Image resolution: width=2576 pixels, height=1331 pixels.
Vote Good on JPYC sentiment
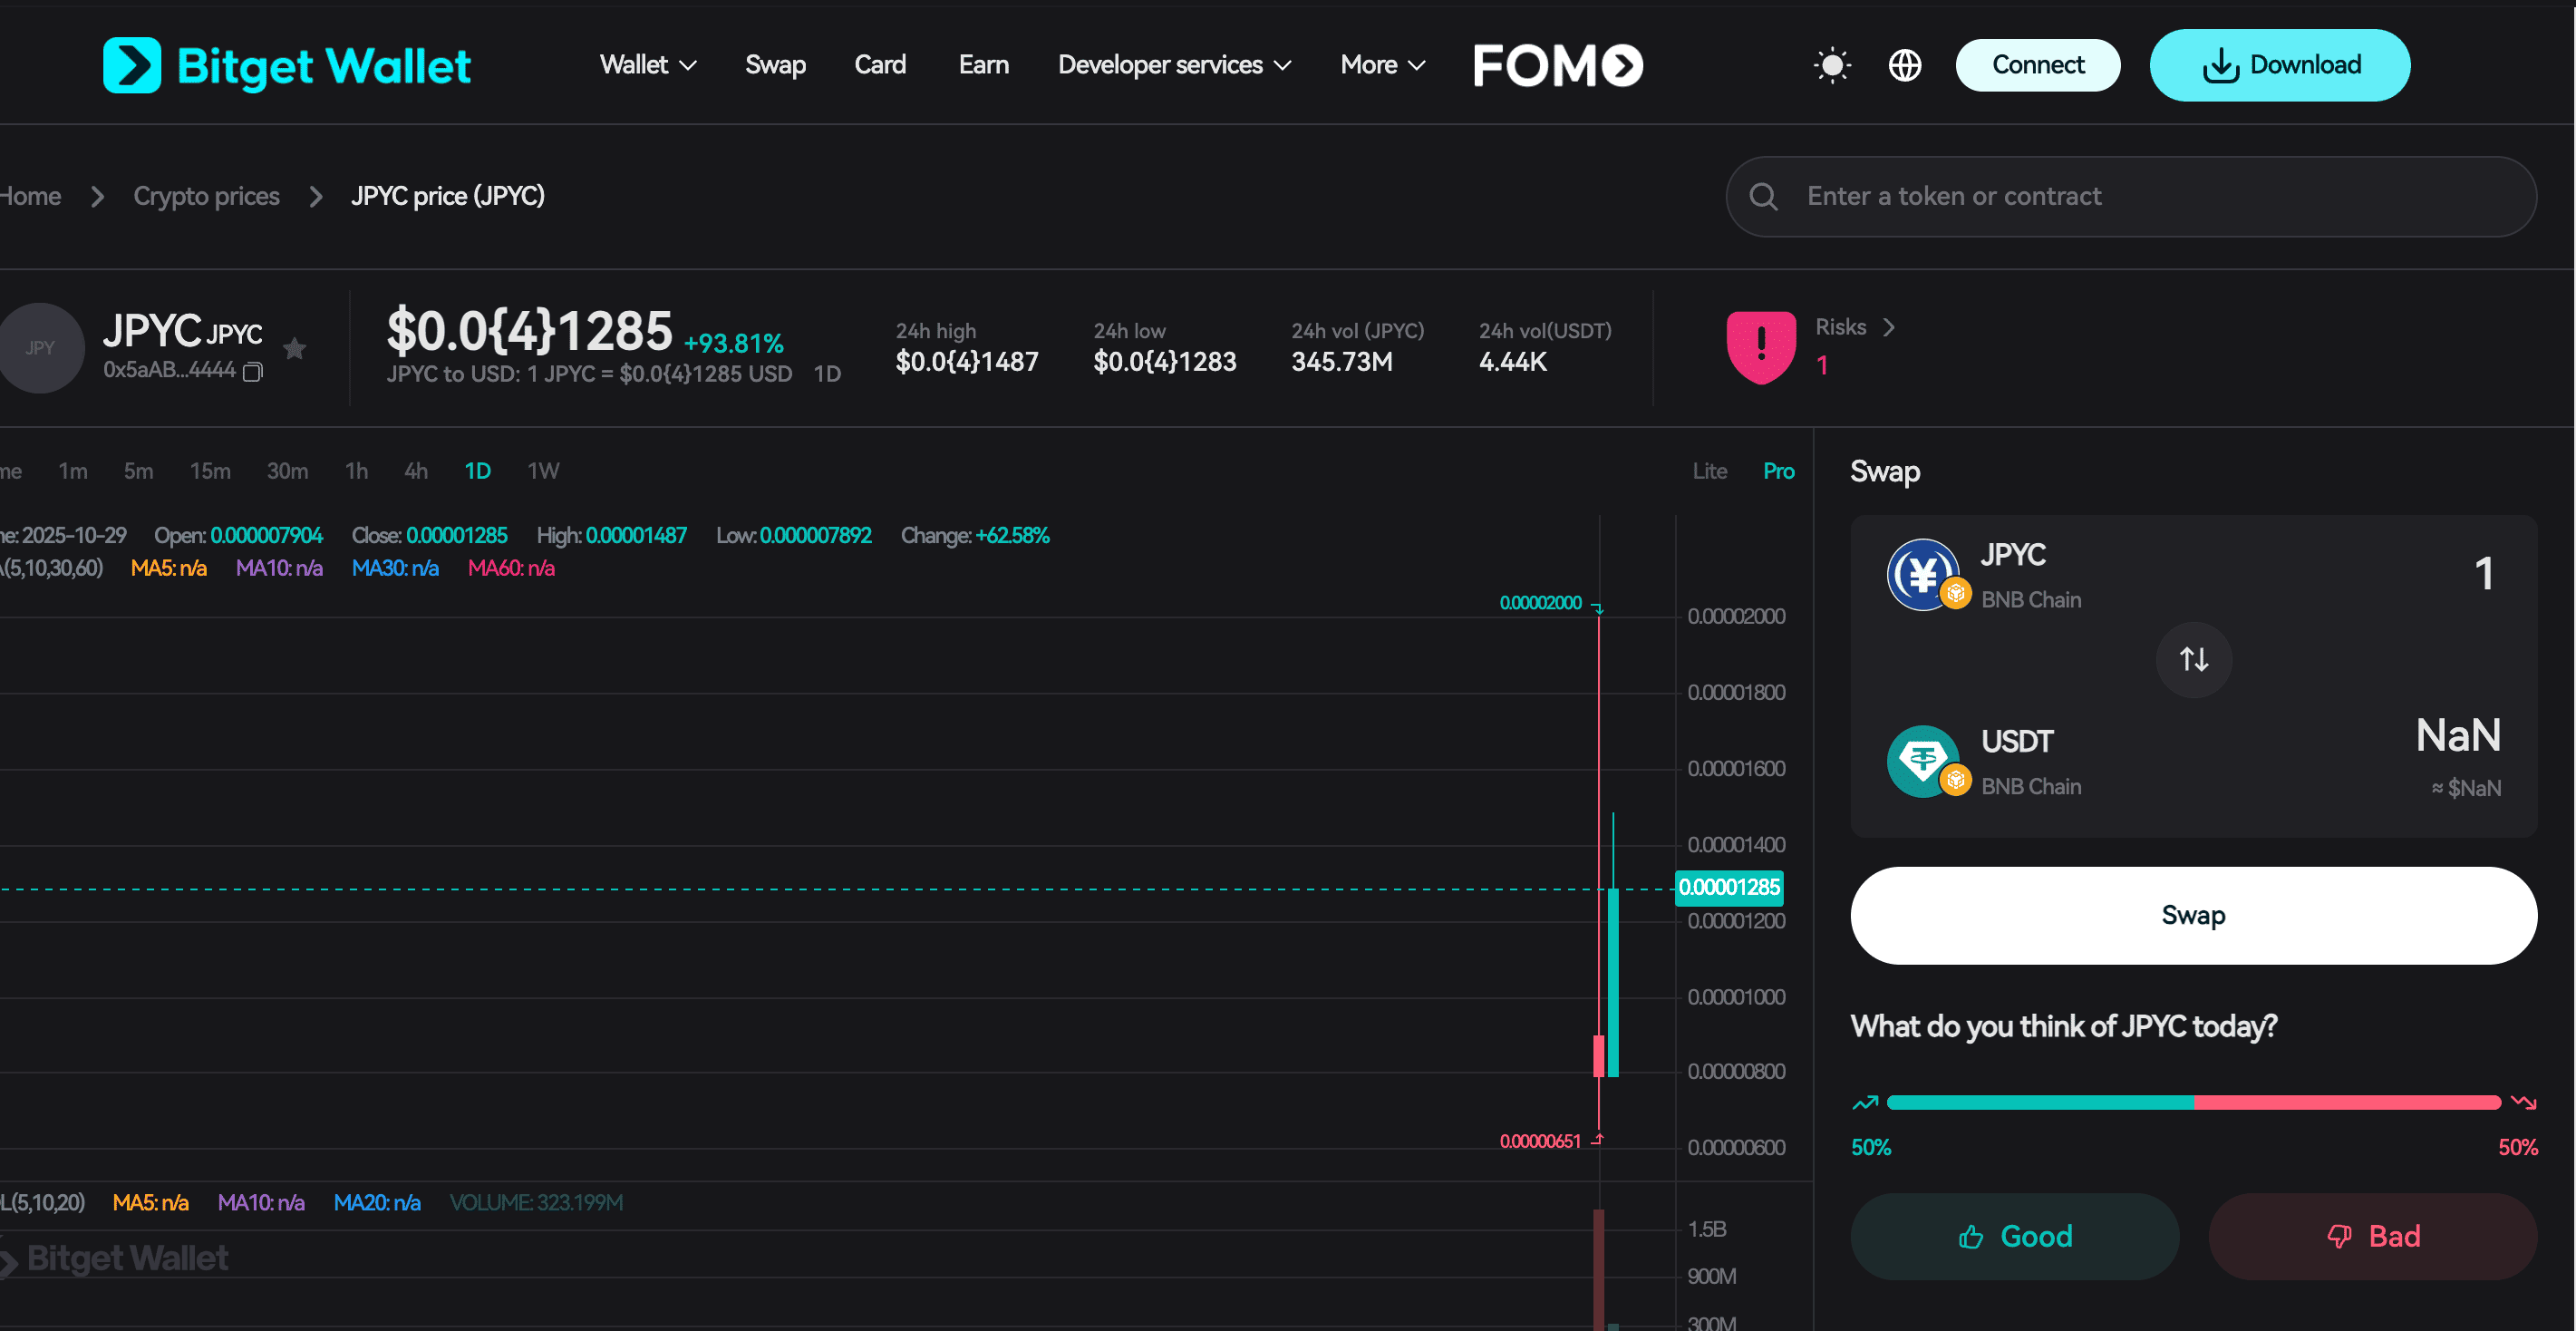(2014, 1236)
